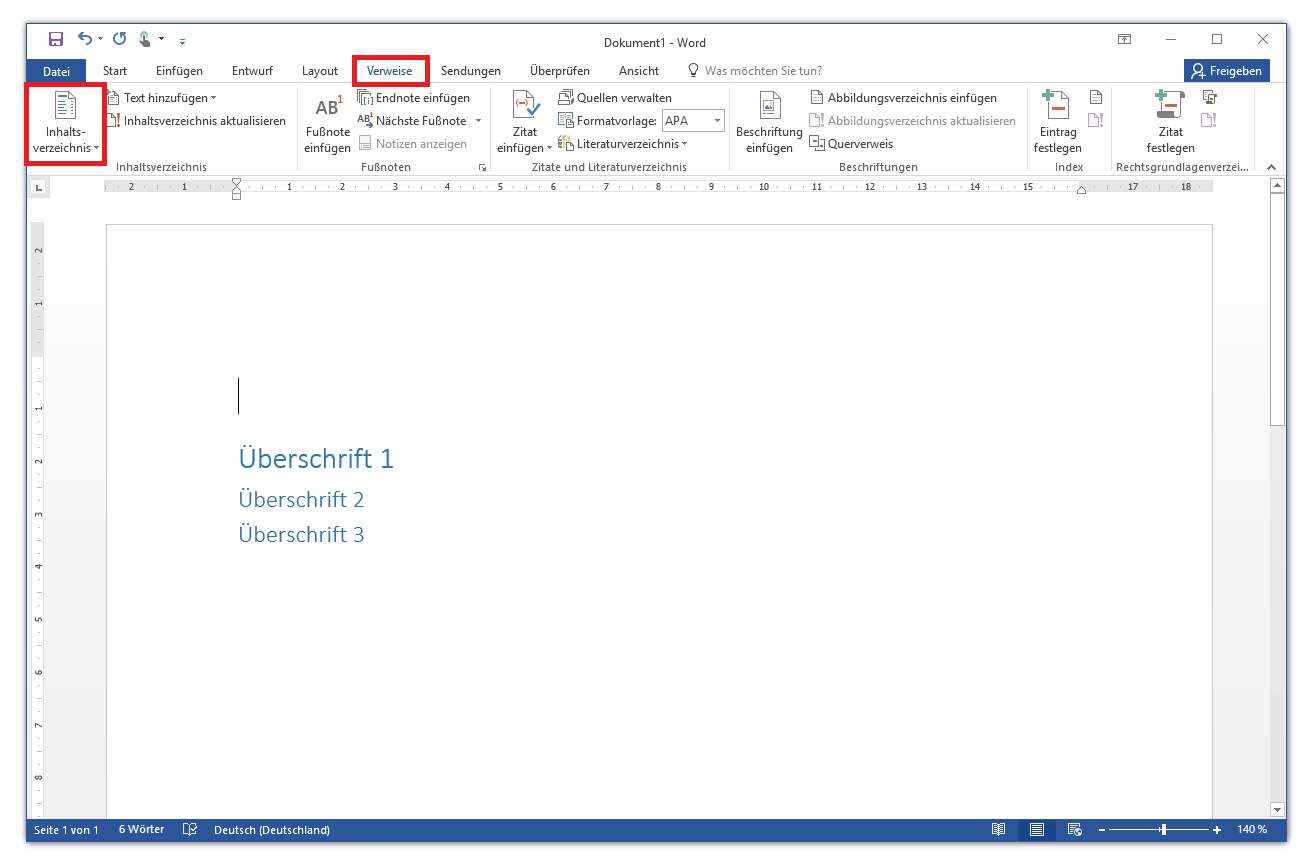
Task: Open the undo history dropdown arrow
Action: 101,41
